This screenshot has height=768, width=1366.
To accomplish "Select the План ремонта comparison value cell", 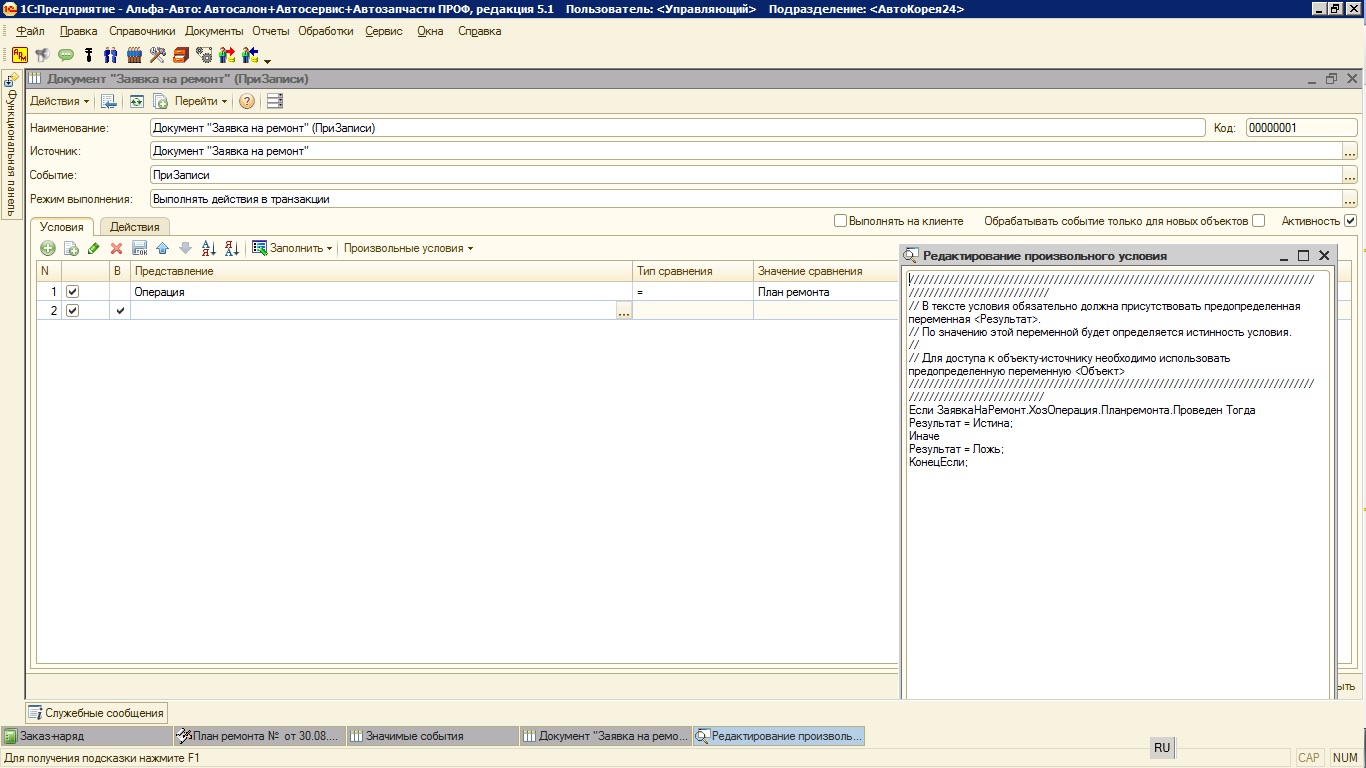I will pyautogui.click(x=826, y=292).
